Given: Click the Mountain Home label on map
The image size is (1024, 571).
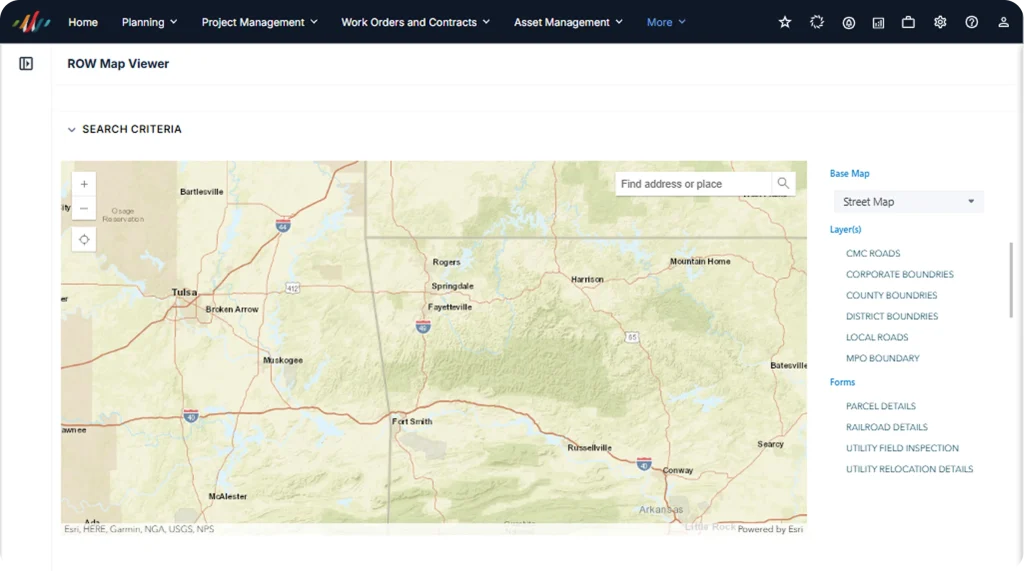Looking at the screenshot, I should 700,261.
